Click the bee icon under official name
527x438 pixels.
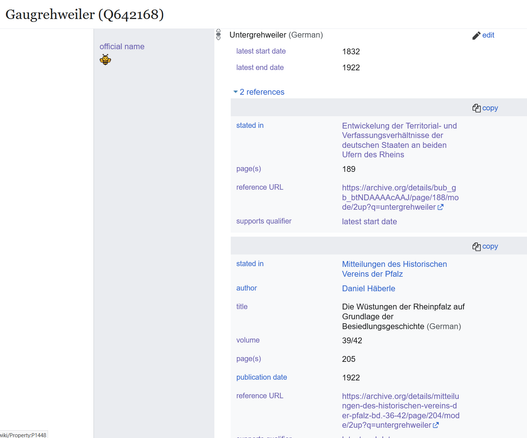coord(105,59)
